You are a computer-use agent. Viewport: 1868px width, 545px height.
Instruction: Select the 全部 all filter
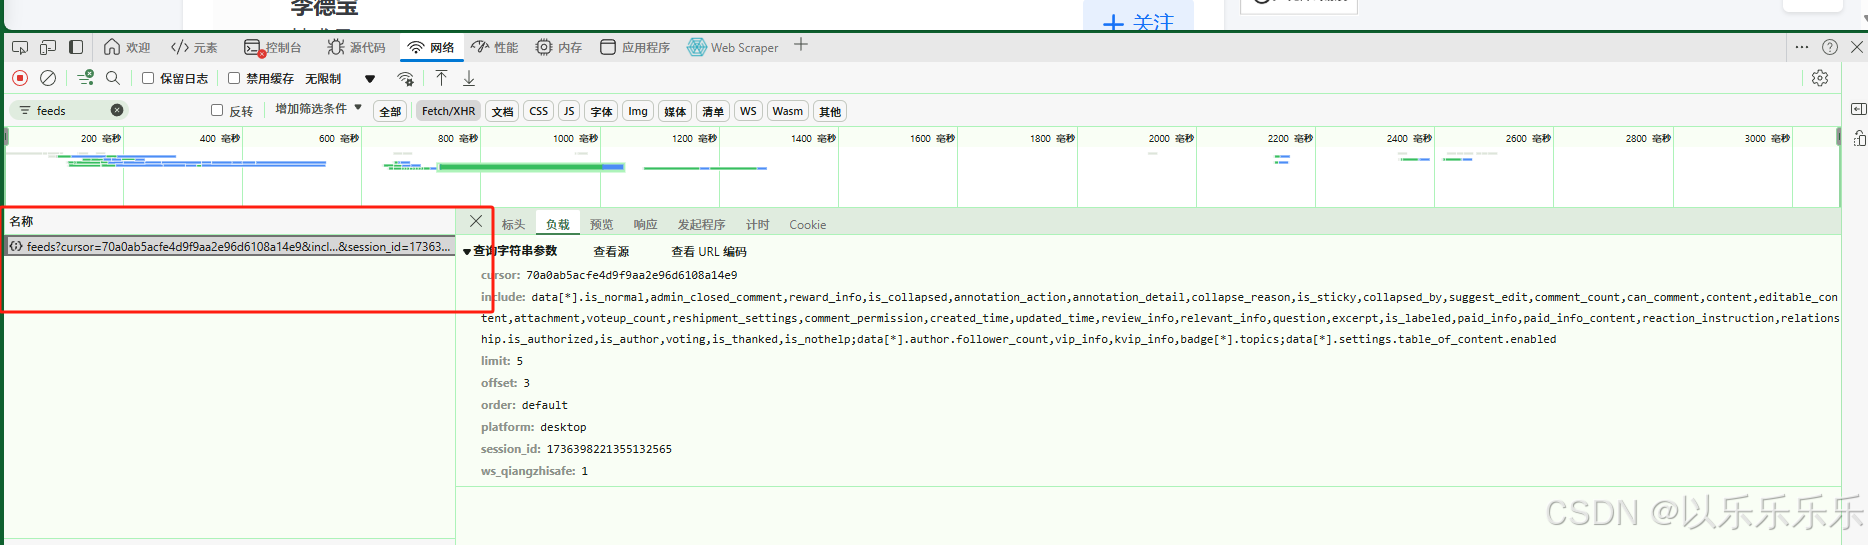point(390,111)
